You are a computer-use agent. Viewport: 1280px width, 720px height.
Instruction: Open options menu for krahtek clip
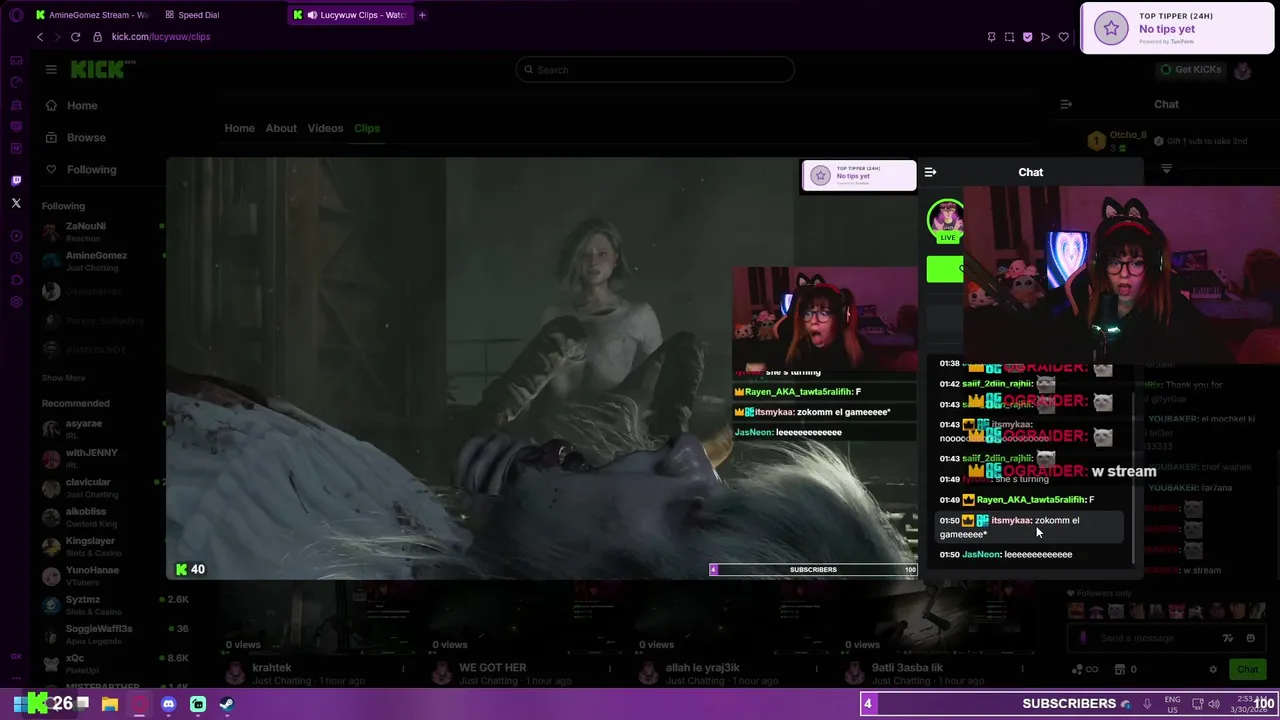click(403, 668)
